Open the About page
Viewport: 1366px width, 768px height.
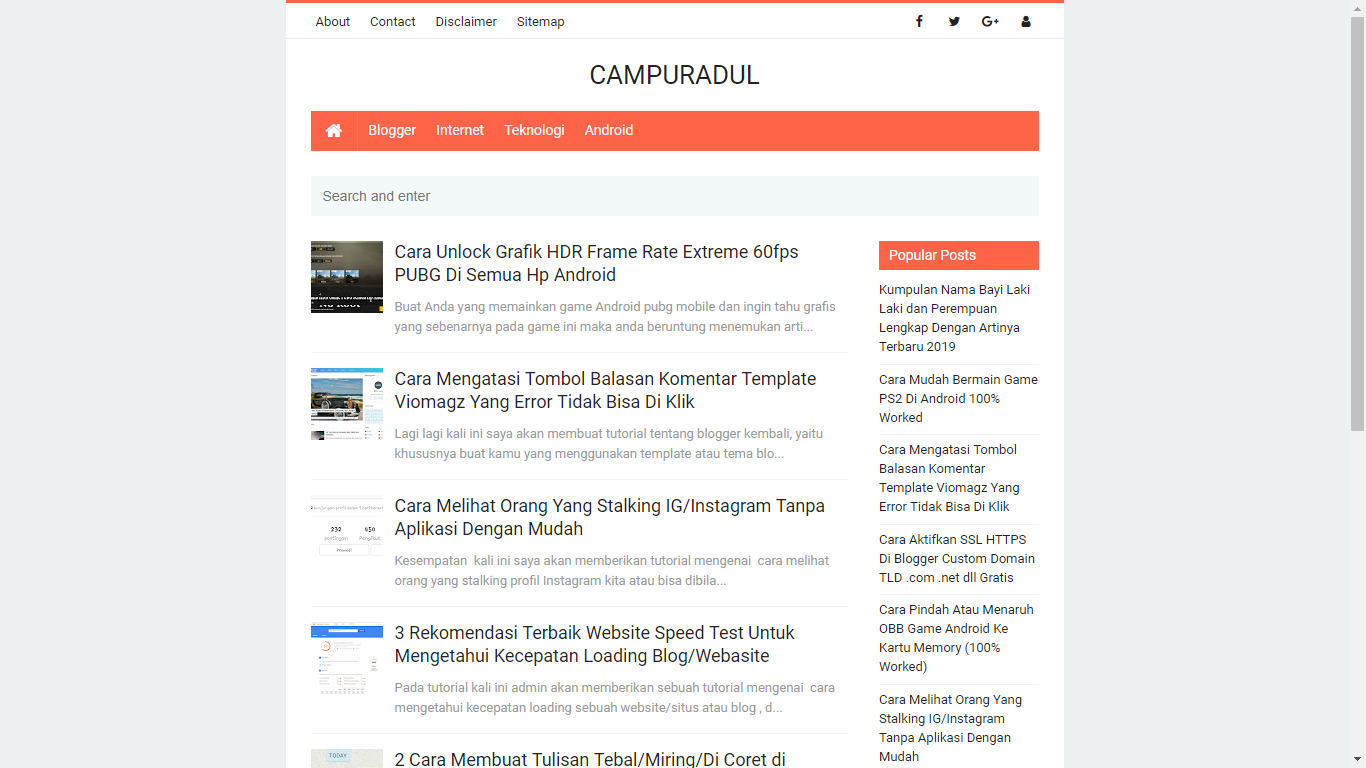pyautogui.click(x=333, y=21)
